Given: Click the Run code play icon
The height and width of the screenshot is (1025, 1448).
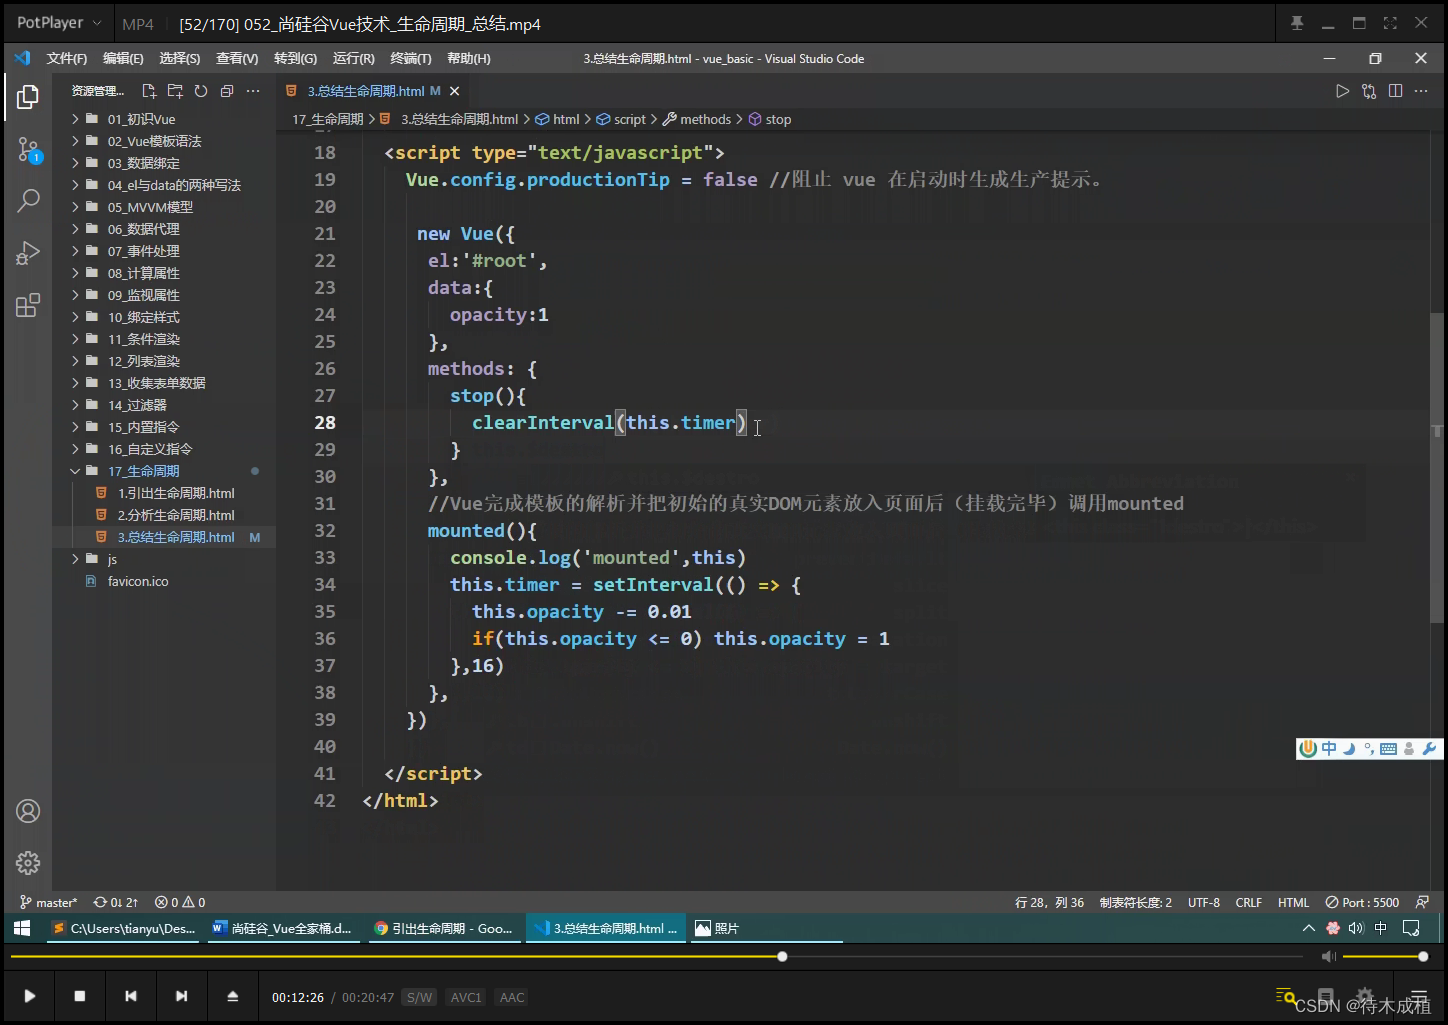Looking at the screenshot, I should click(1342, 91).
